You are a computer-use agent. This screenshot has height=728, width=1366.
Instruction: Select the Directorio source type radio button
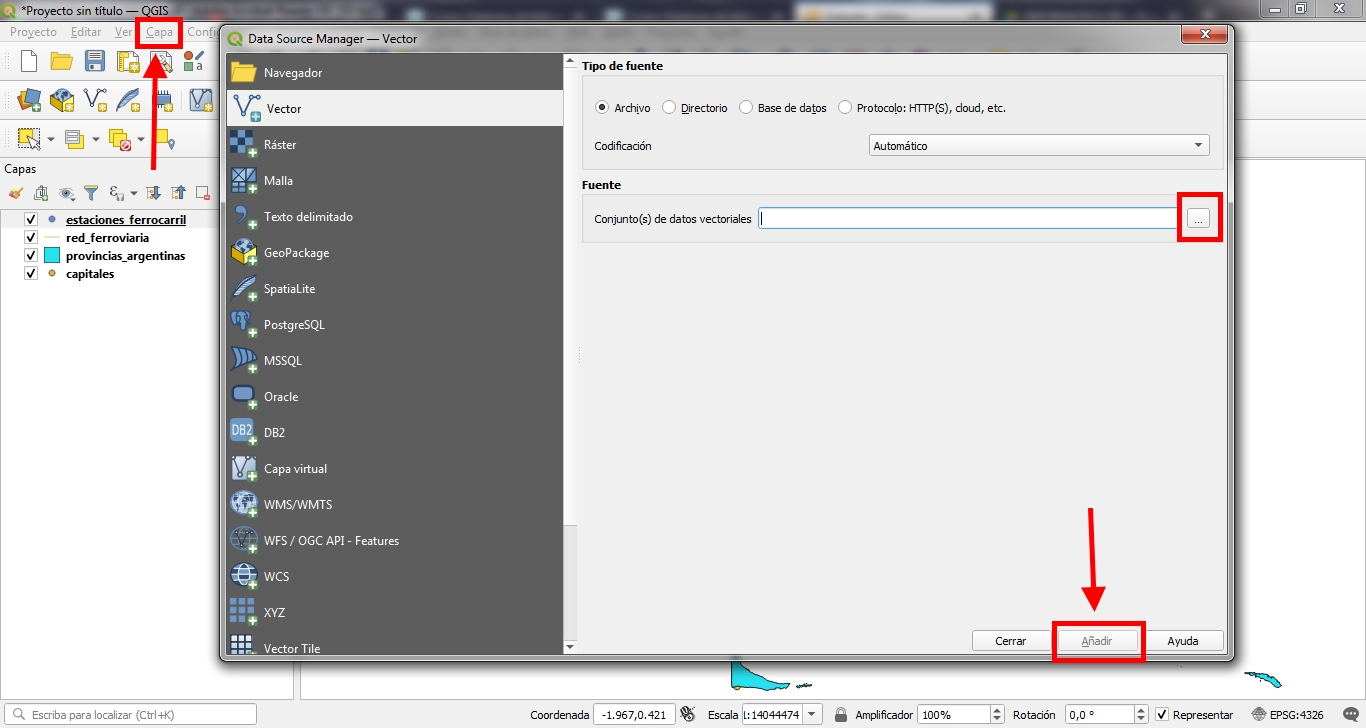(x=669, y=107)
